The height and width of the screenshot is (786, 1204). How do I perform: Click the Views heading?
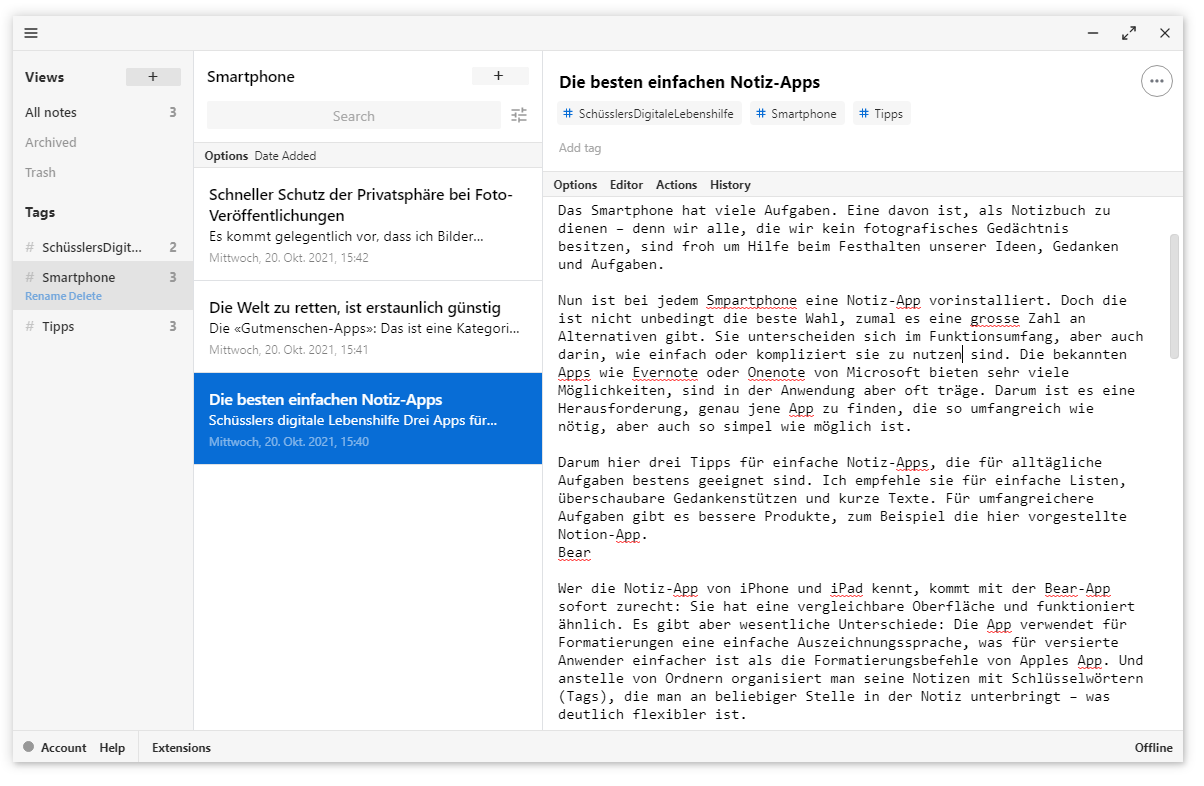(44, 77)
